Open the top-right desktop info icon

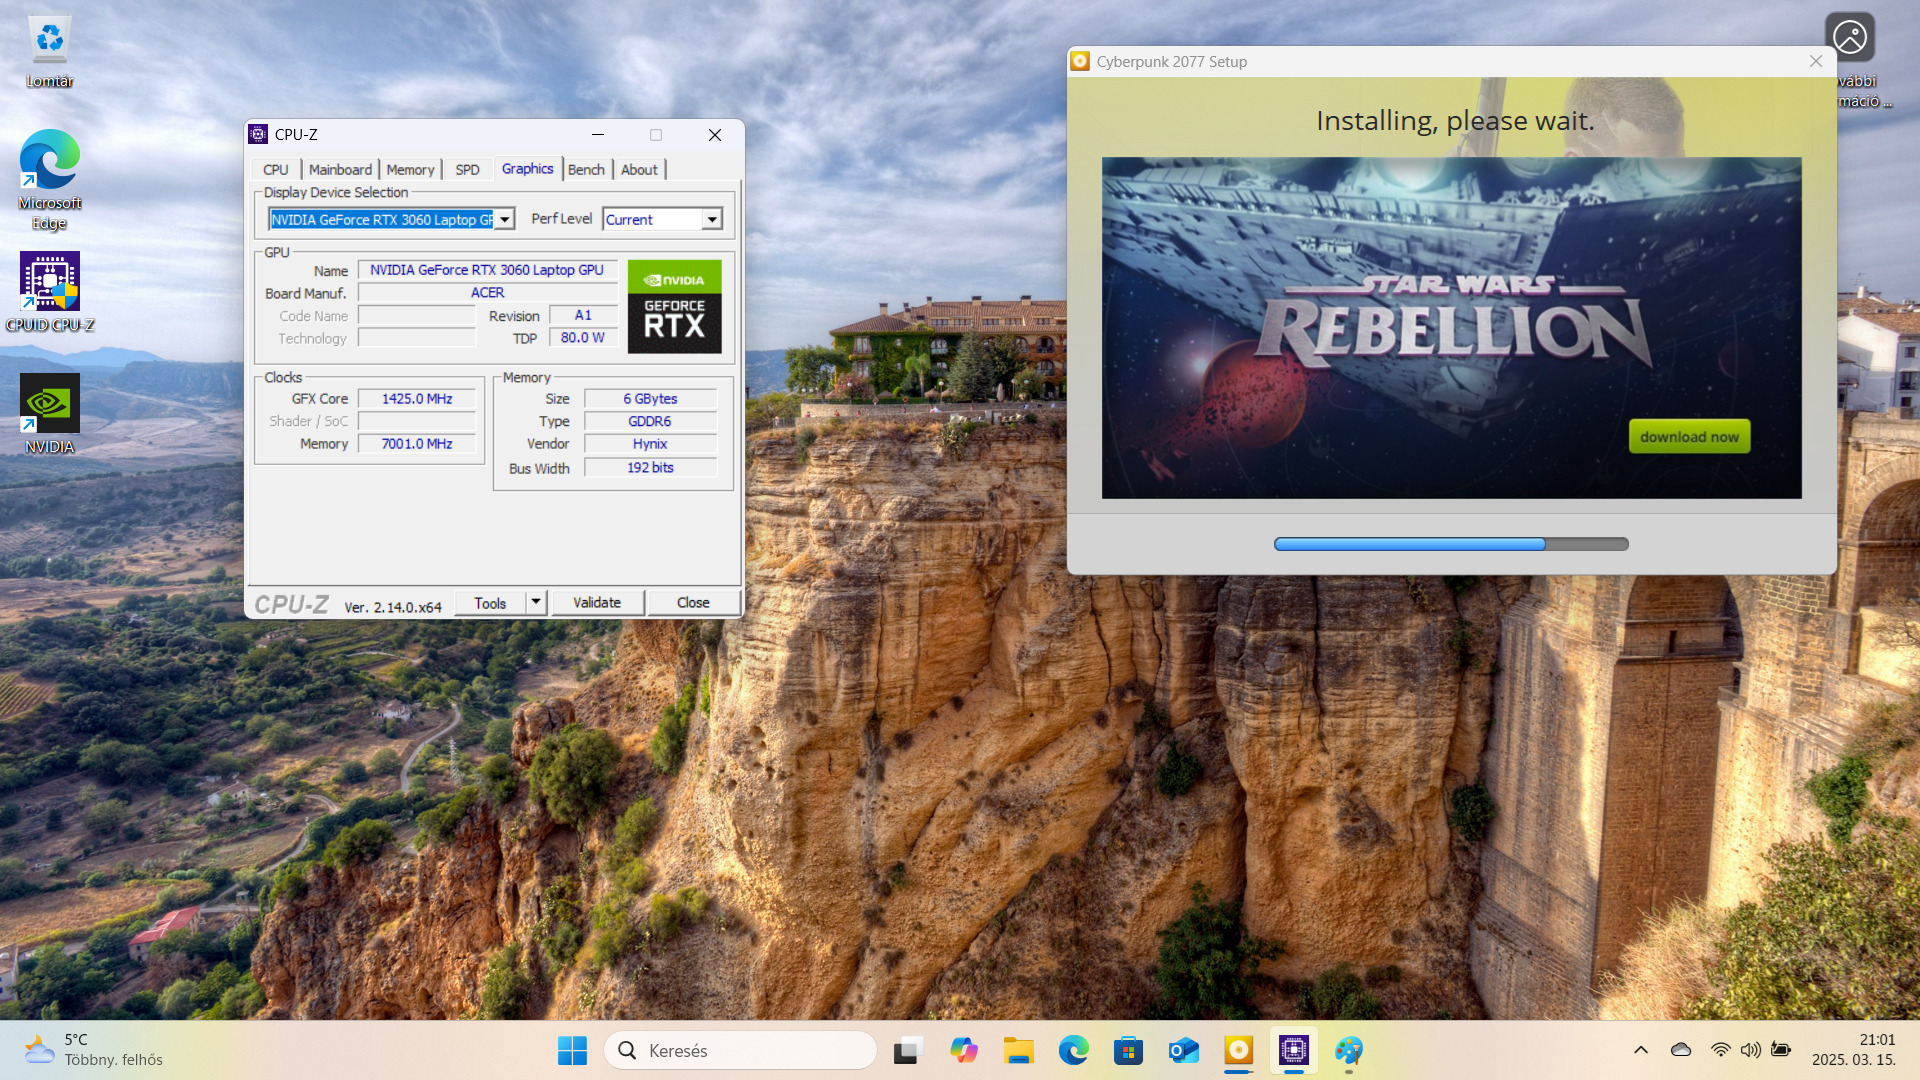coord(1850,38)
